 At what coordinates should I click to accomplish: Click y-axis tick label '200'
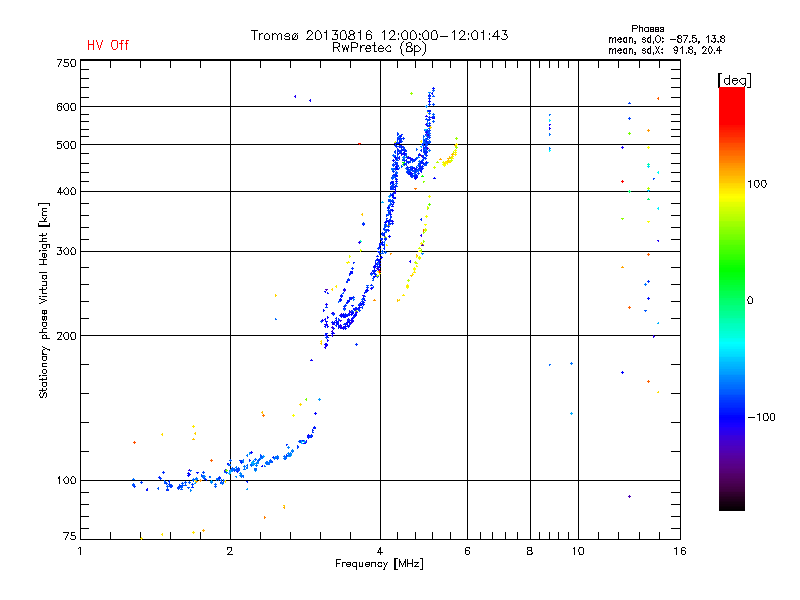tap(66, 336)
